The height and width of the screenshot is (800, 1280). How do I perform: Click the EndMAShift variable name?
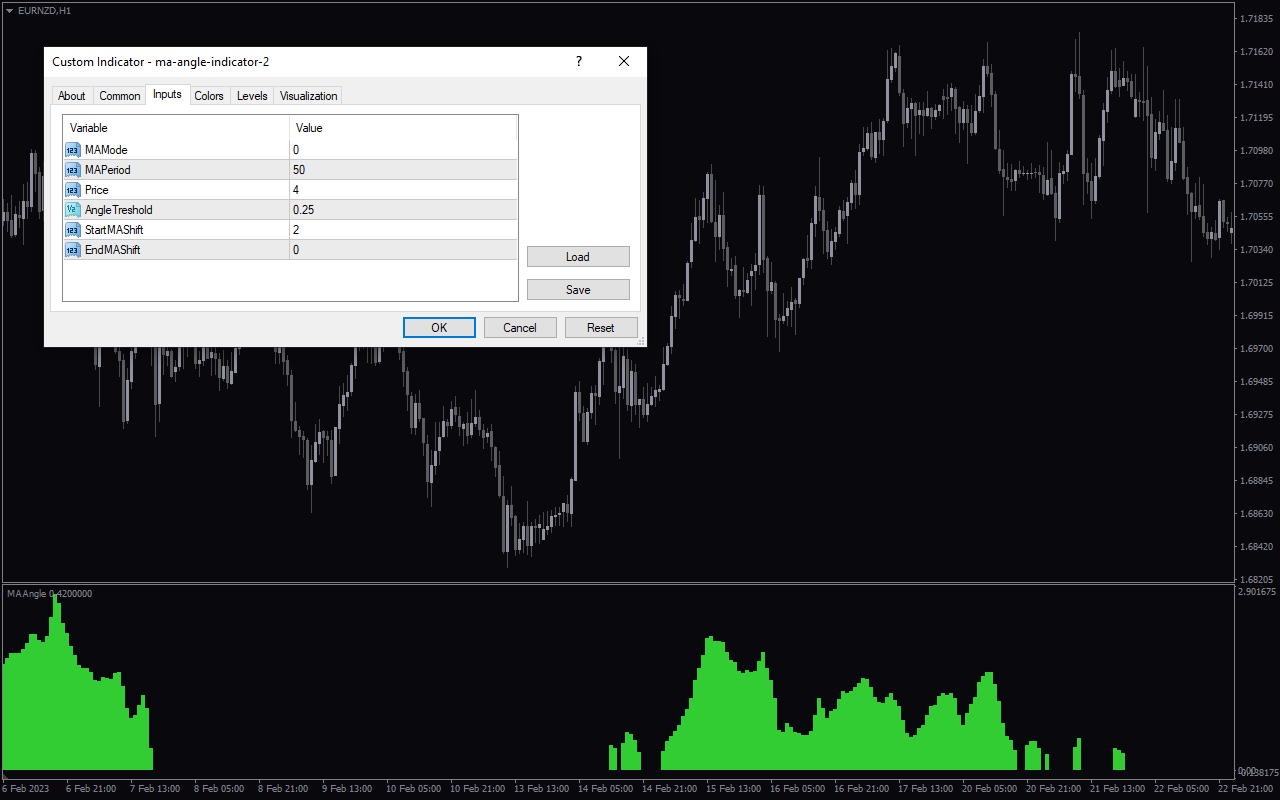pos(112,250)
